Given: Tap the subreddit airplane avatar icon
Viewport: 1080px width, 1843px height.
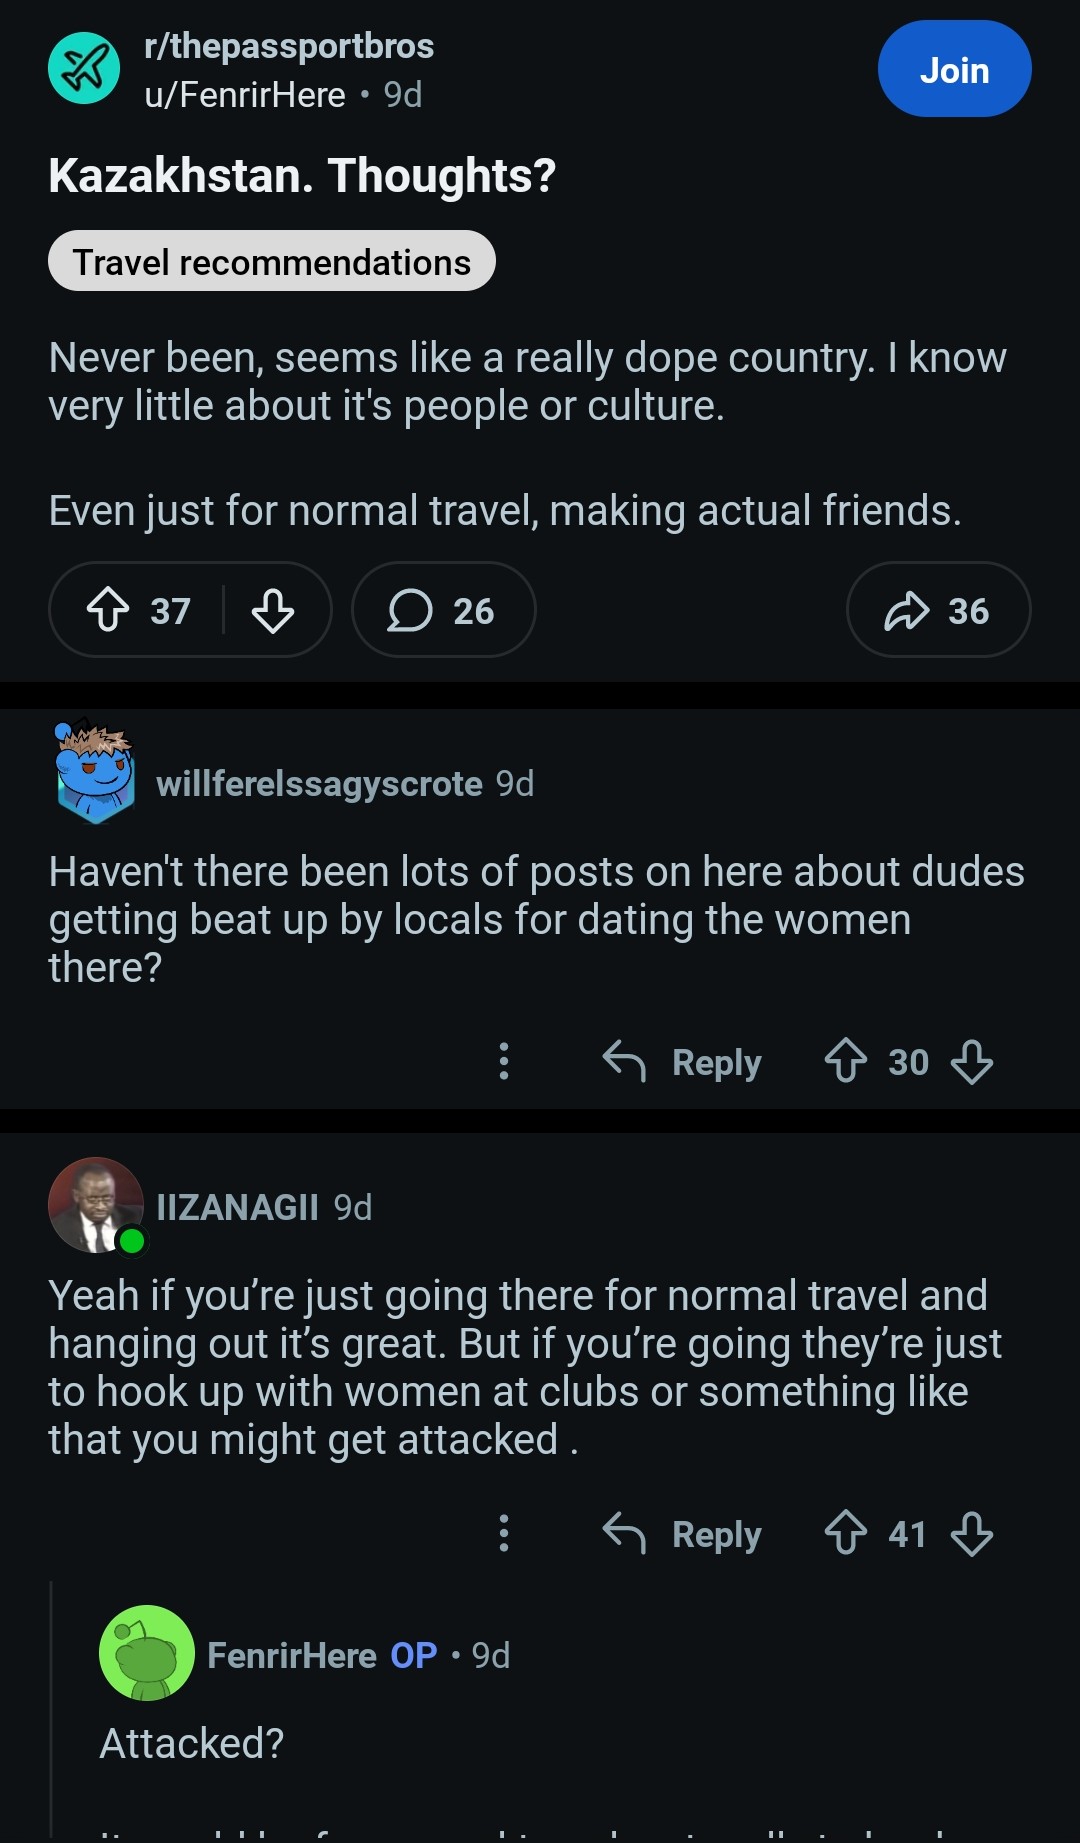Looking at the screenshot, I should coord(84,68).
